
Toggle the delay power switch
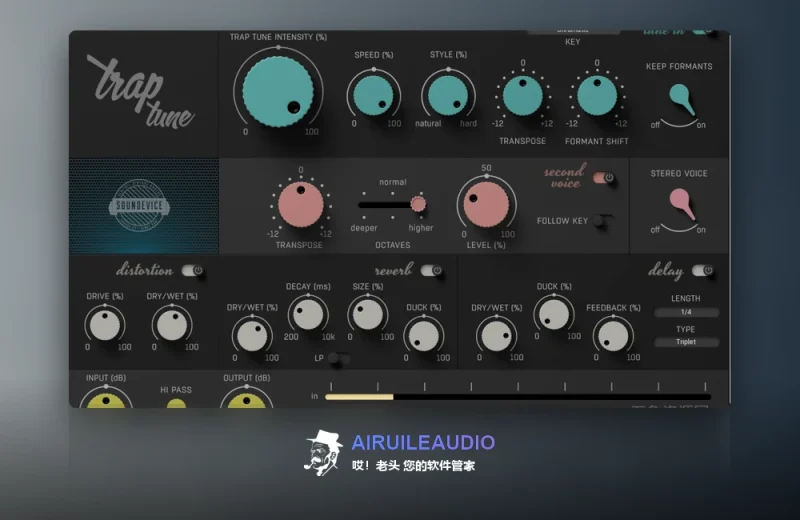703,270
